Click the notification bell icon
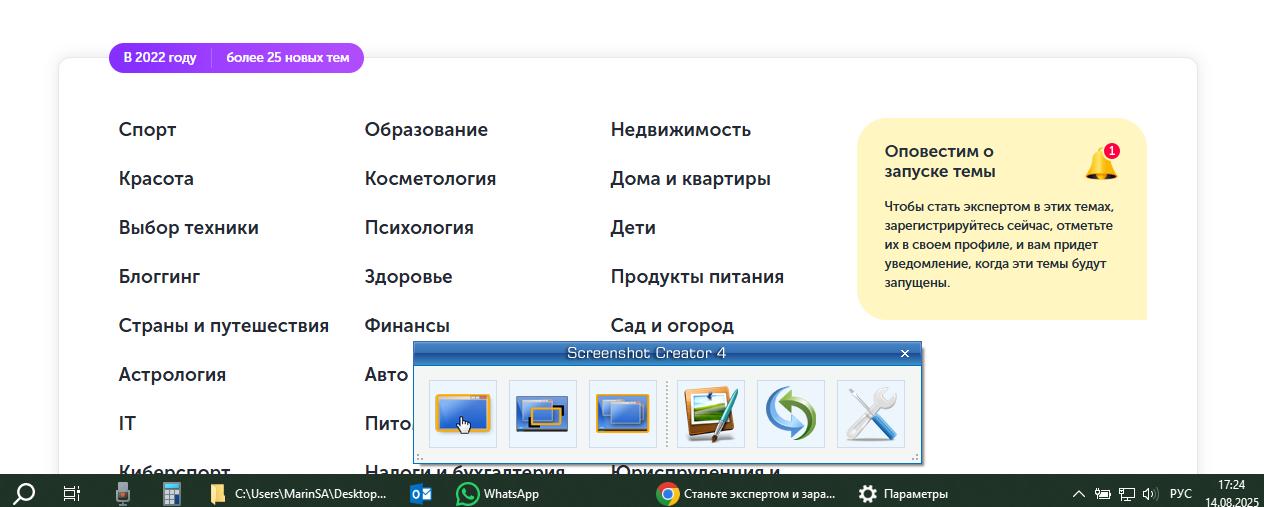 coord(1102,162)
